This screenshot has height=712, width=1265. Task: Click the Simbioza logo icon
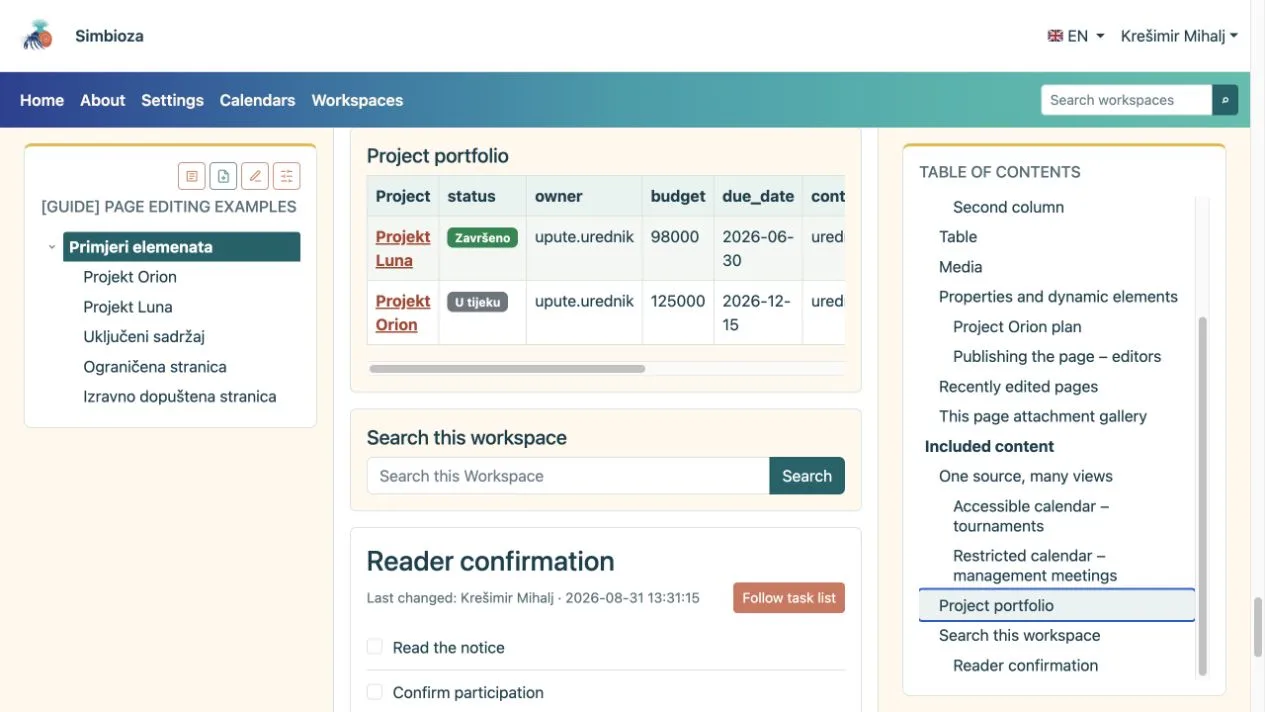[38, 36]
